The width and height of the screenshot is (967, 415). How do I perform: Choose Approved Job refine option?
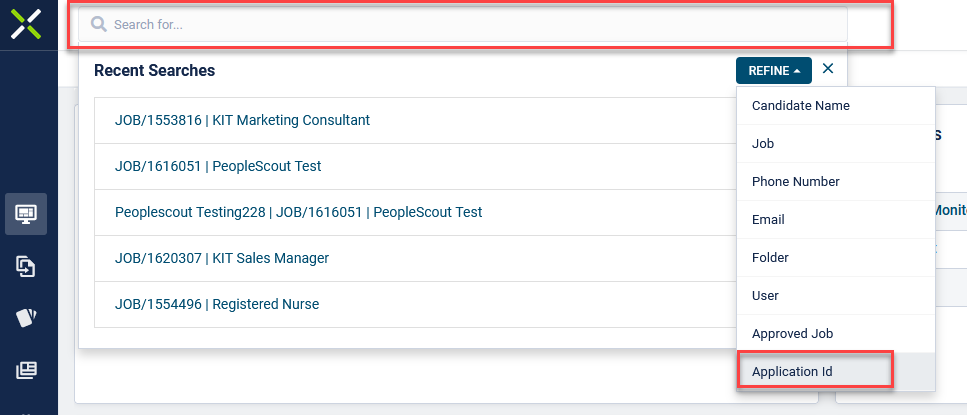click(x=792, y=334)
